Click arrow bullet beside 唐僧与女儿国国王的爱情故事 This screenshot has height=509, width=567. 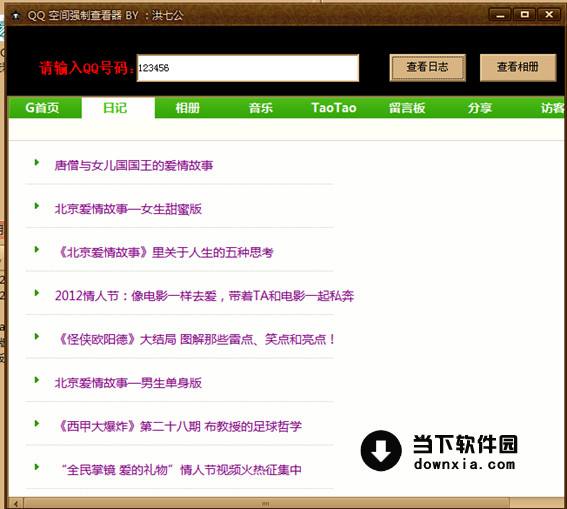(x=37, y=162)
